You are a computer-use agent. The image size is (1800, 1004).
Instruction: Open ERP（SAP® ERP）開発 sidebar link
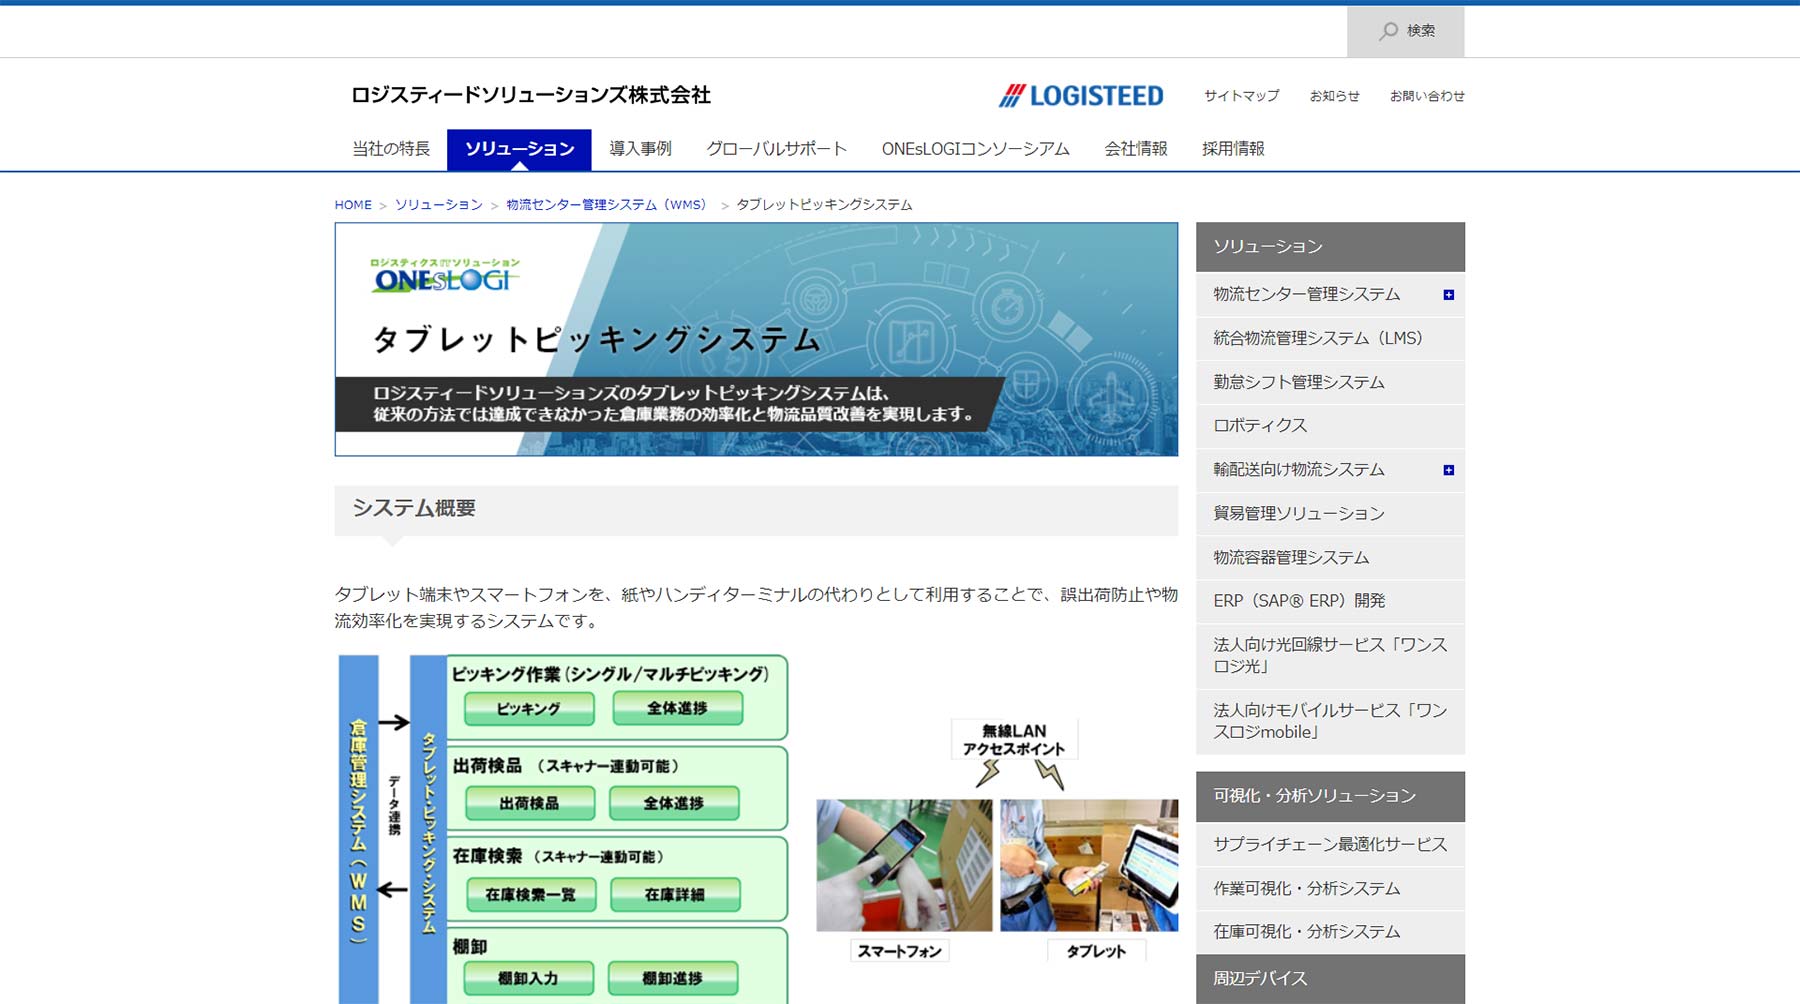[1330, 601]
